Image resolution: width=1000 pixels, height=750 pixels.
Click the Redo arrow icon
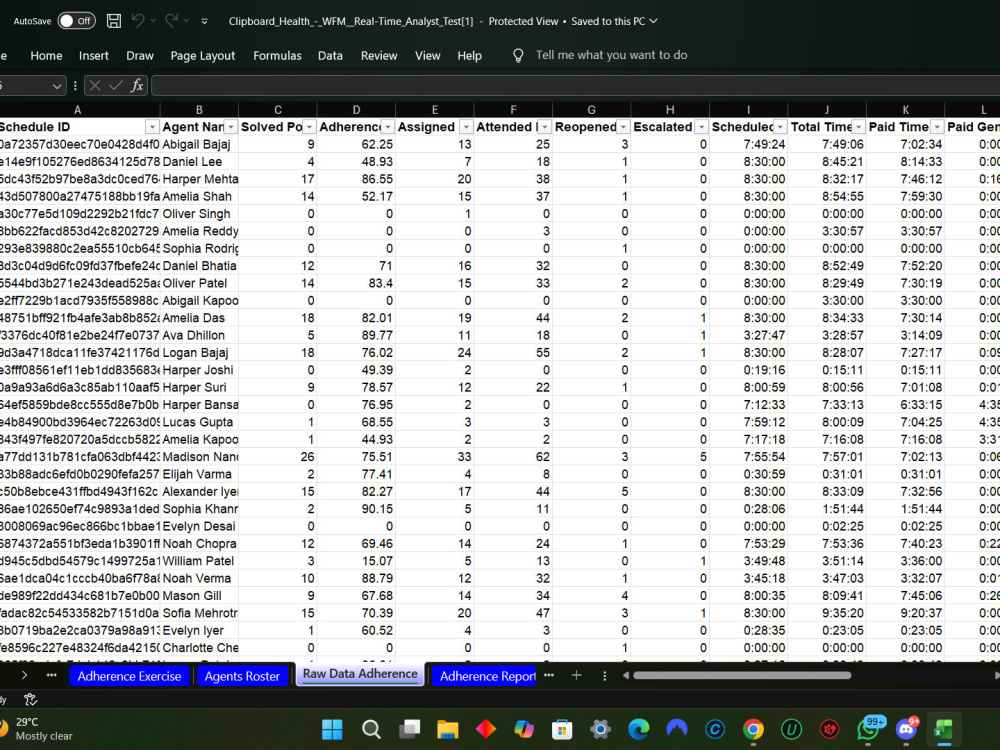[171, 21]
